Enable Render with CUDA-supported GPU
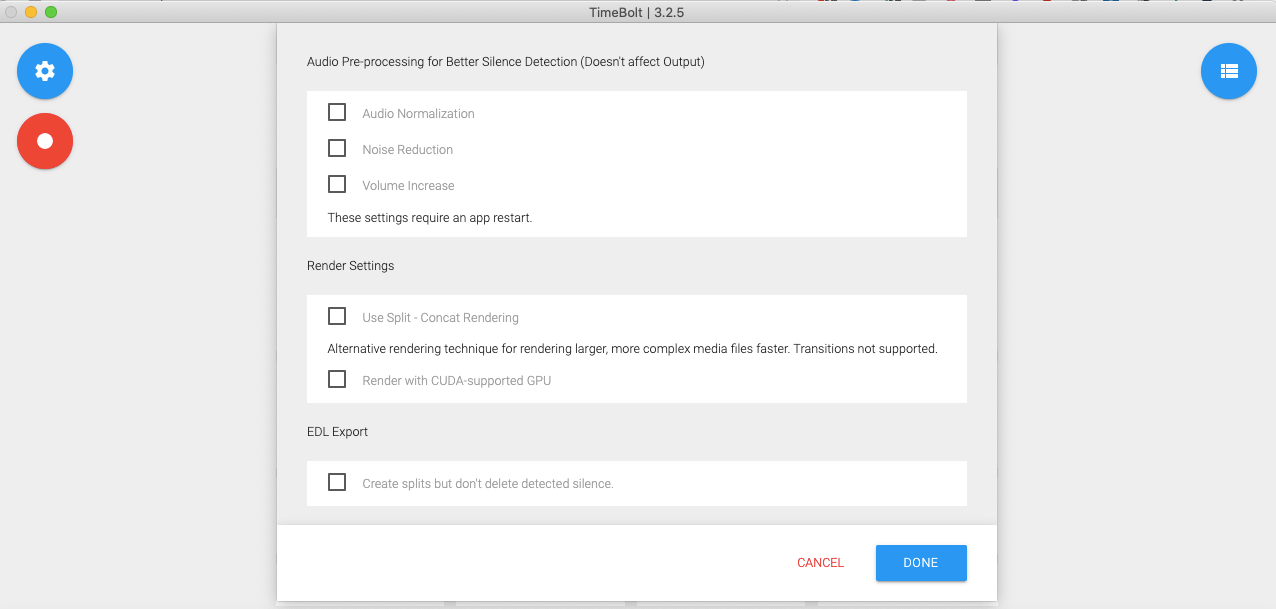 coord(337,379)
